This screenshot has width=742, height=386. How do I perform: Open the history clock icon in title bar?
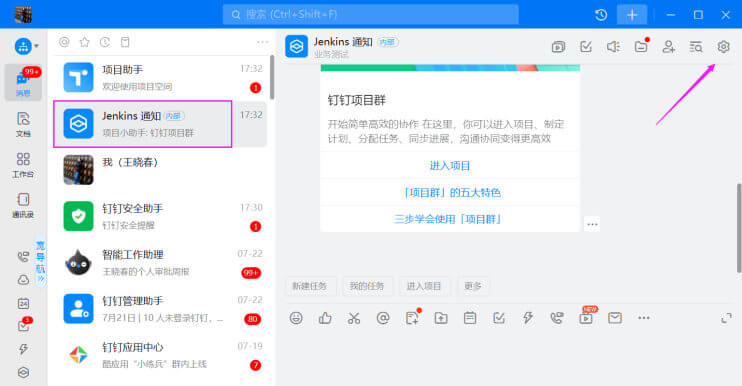[601, 15]
